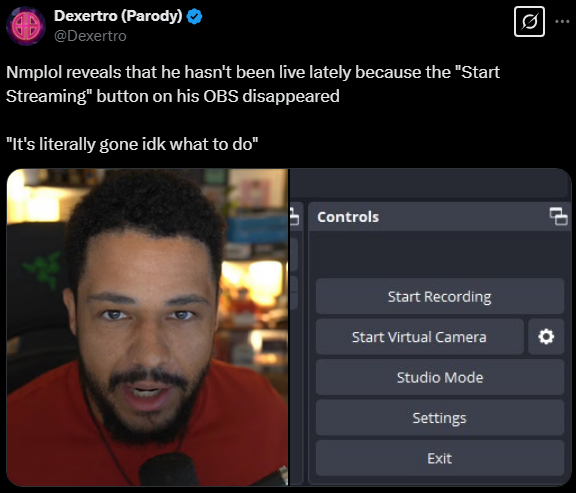Visit the @Dexertro handle link
Viewport: 576px width, 493px height.
pyautogui.click(x=90, y=36)
